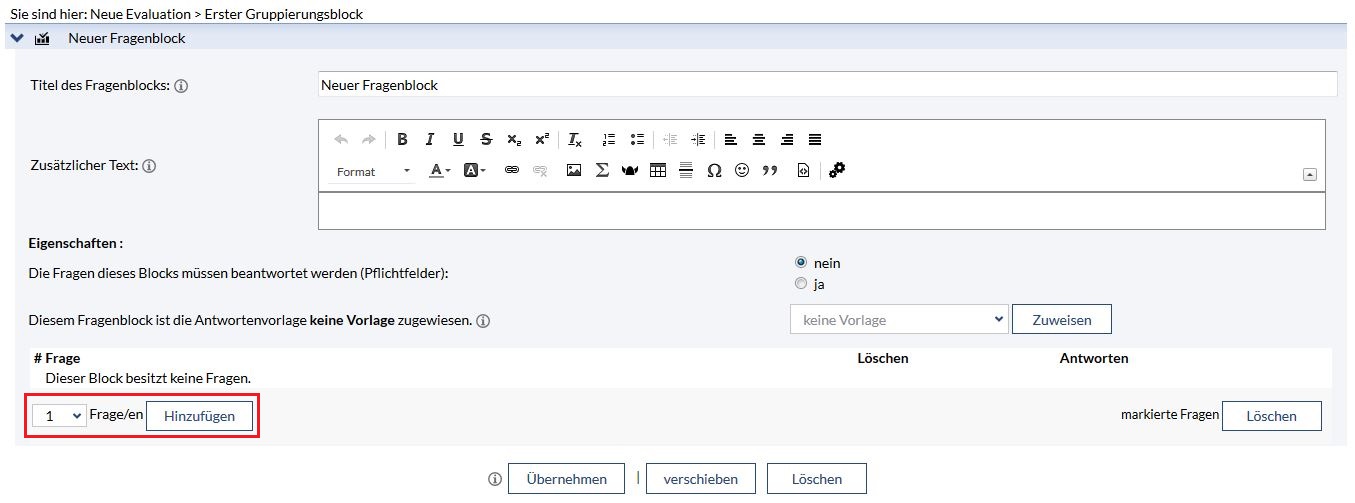Viewport: 1355px width, 503px height.
Task: Click the Übernehmen button
Action: [566, 479]
